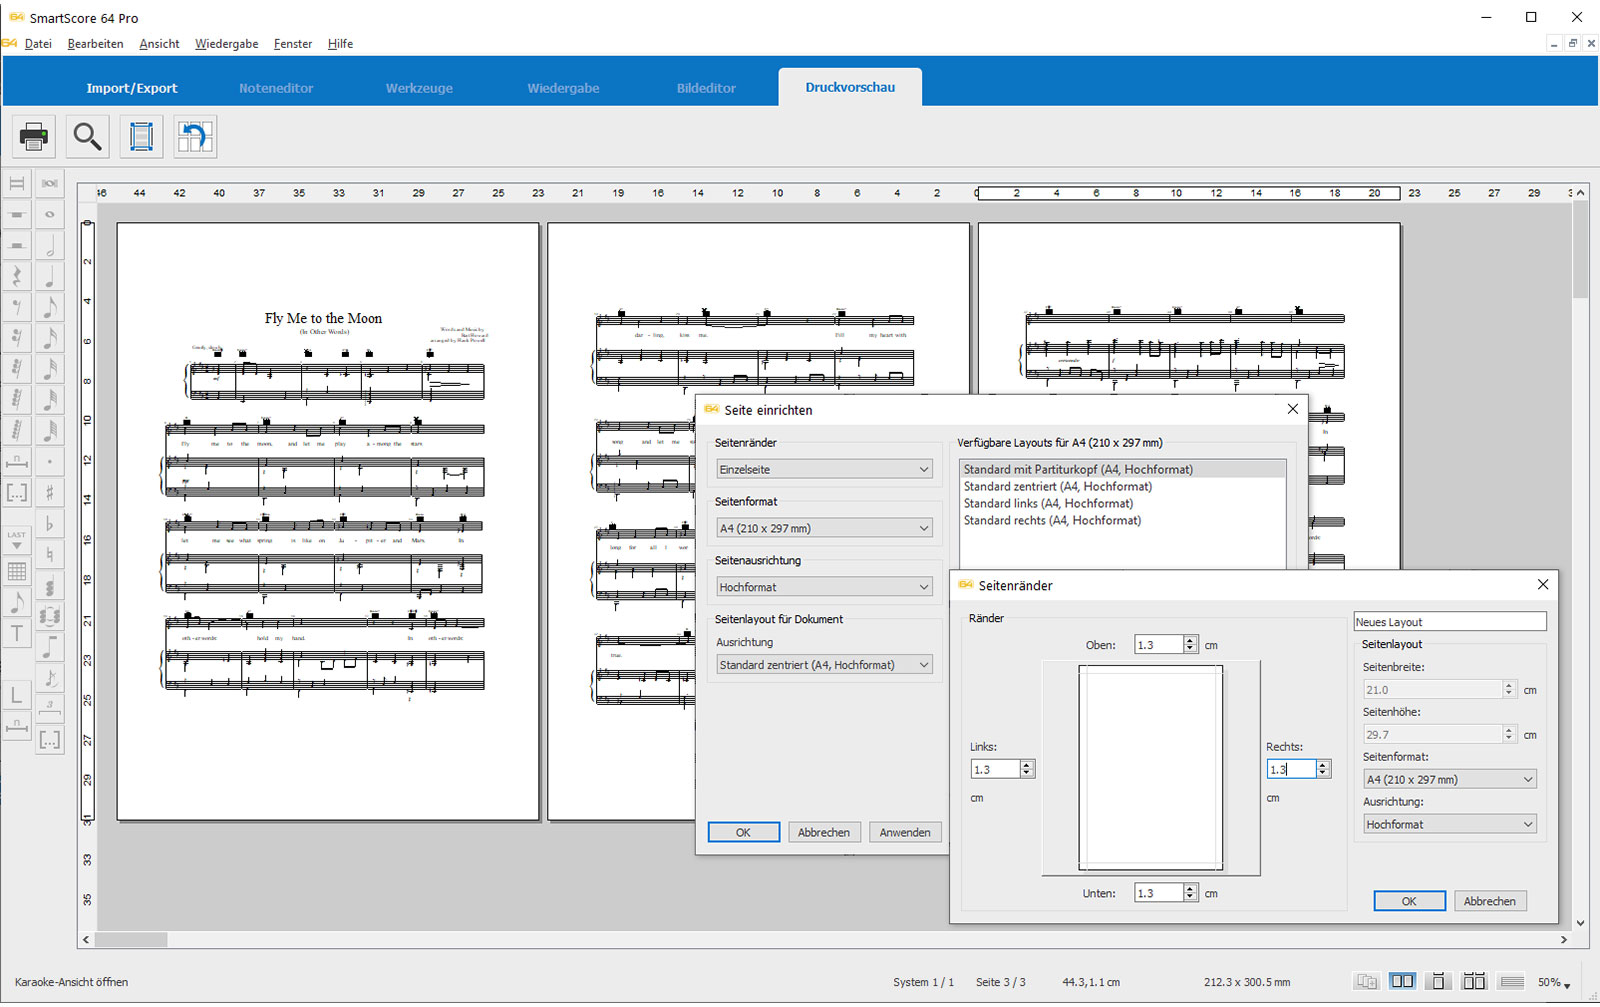Select the flat accidental tool
Image resolution: width=1600 pixels, height=1007 pixels.
[x=50, y=524]
